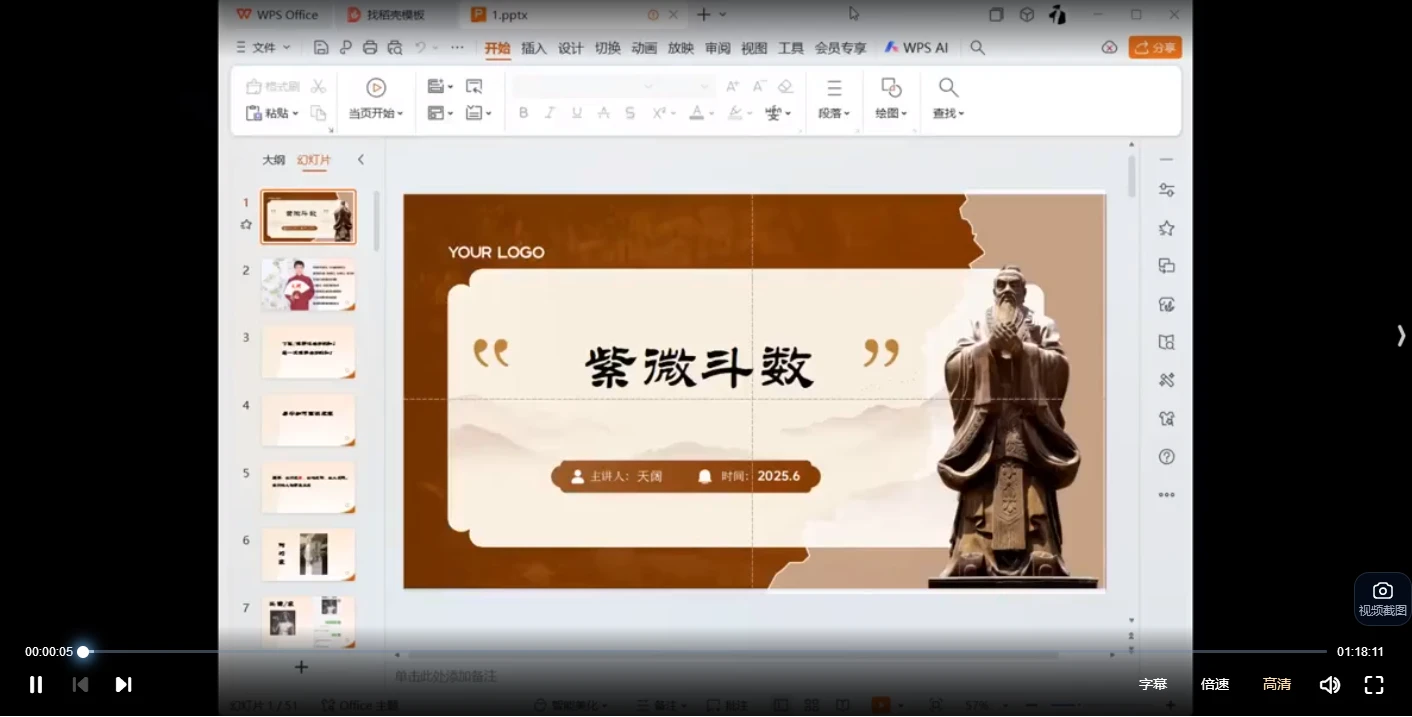The height and width of the screenshot is (717, 1412).
Task: Collapse the slide panel with chevron
Action: pos(361,160)
